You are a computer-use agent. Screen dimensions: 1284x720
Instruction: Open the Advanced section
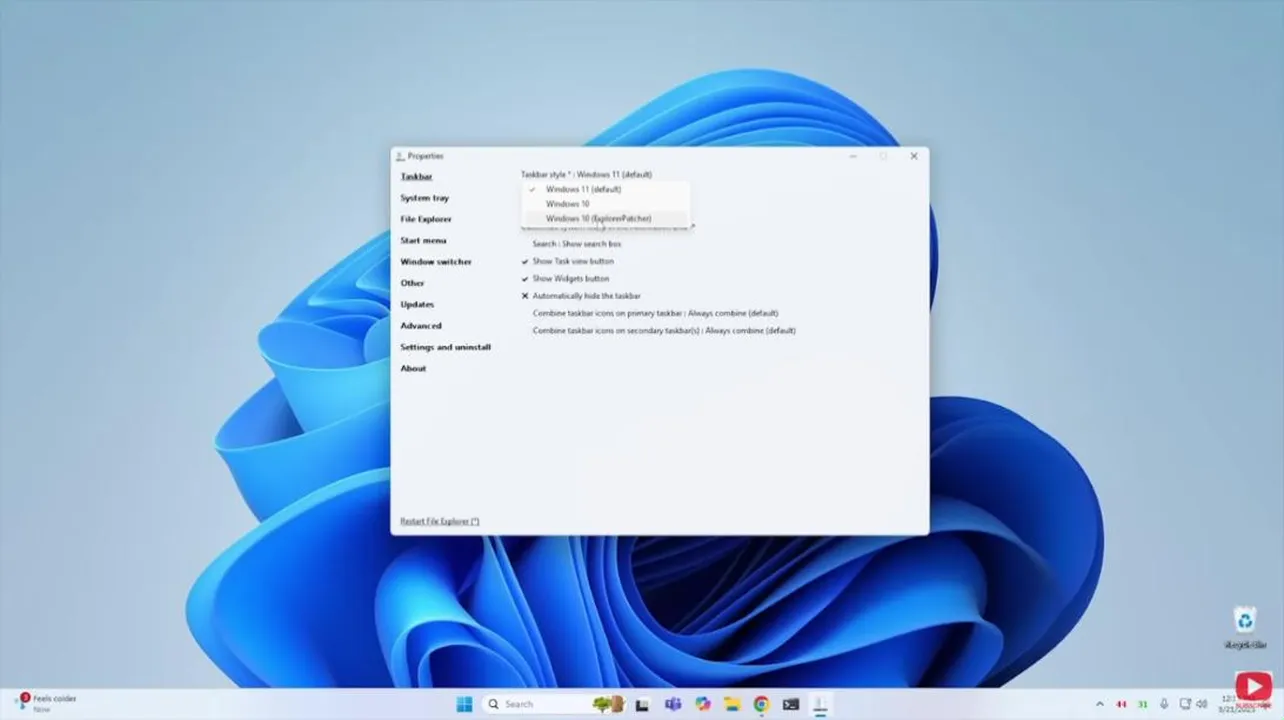coord(421,326)
